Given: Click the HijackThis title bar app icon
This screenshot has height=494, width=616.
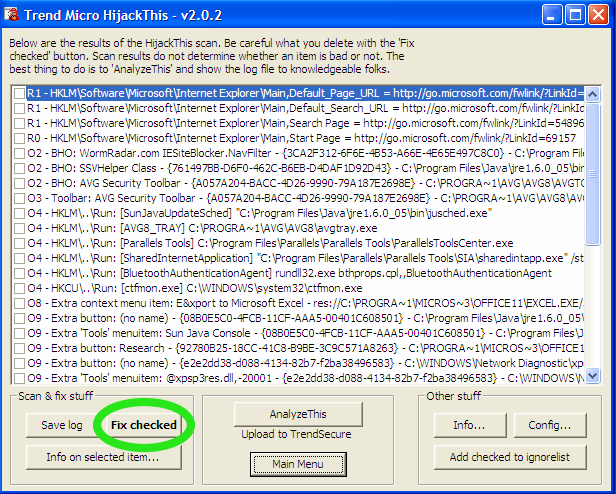Looking at the screenshot, I should (12, 15).
